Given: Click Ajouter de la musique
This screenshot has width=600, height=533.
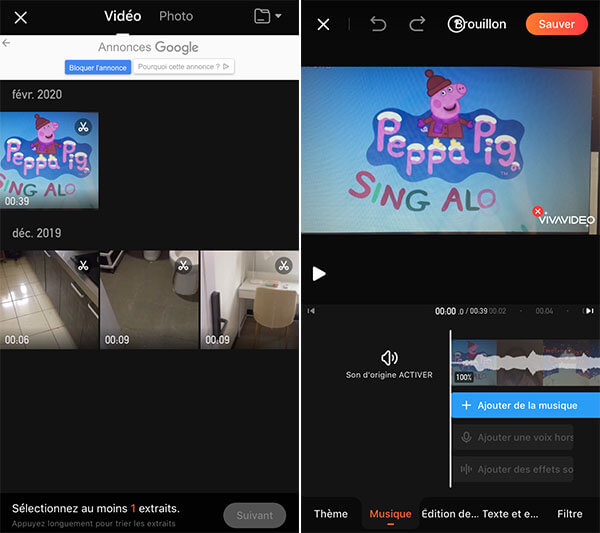Looking at the screenshot, I should (x=526, y=405).
